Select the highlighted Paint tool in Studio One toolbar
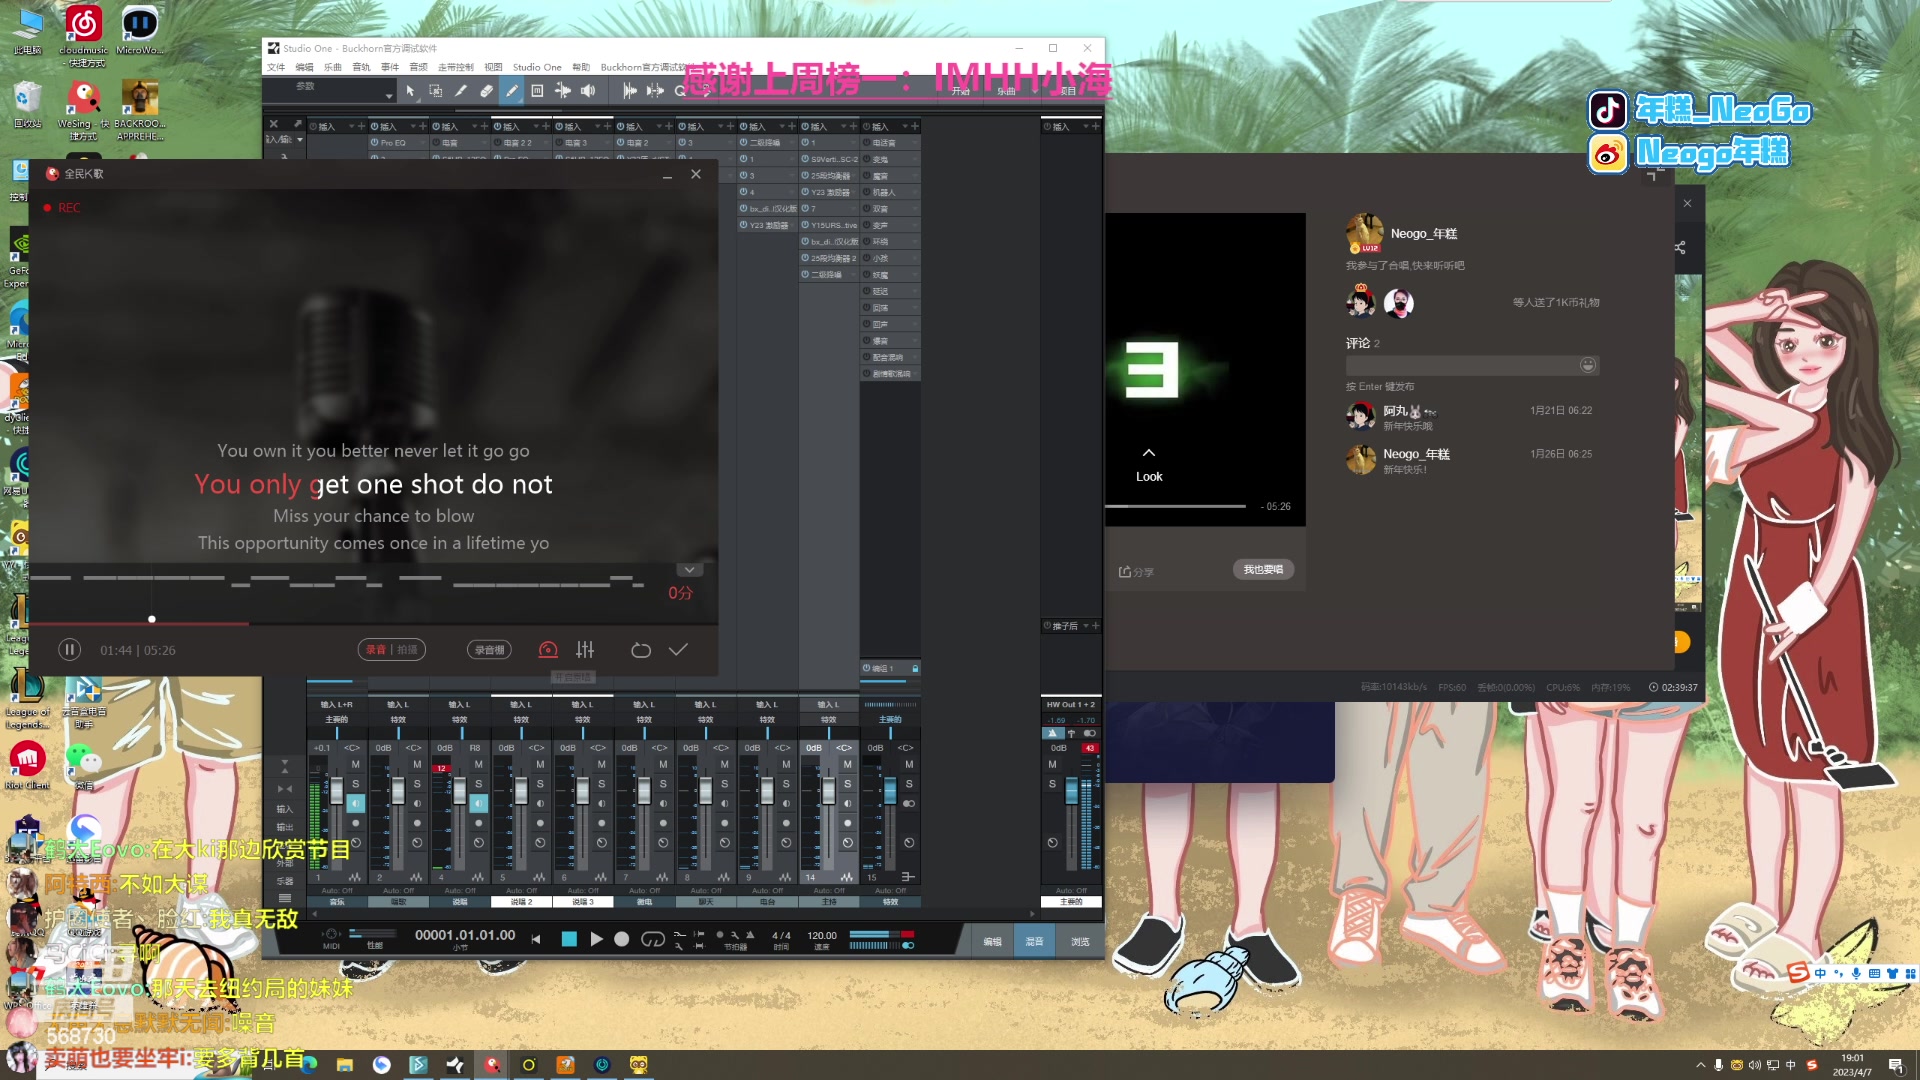 (x=512, y=91)
